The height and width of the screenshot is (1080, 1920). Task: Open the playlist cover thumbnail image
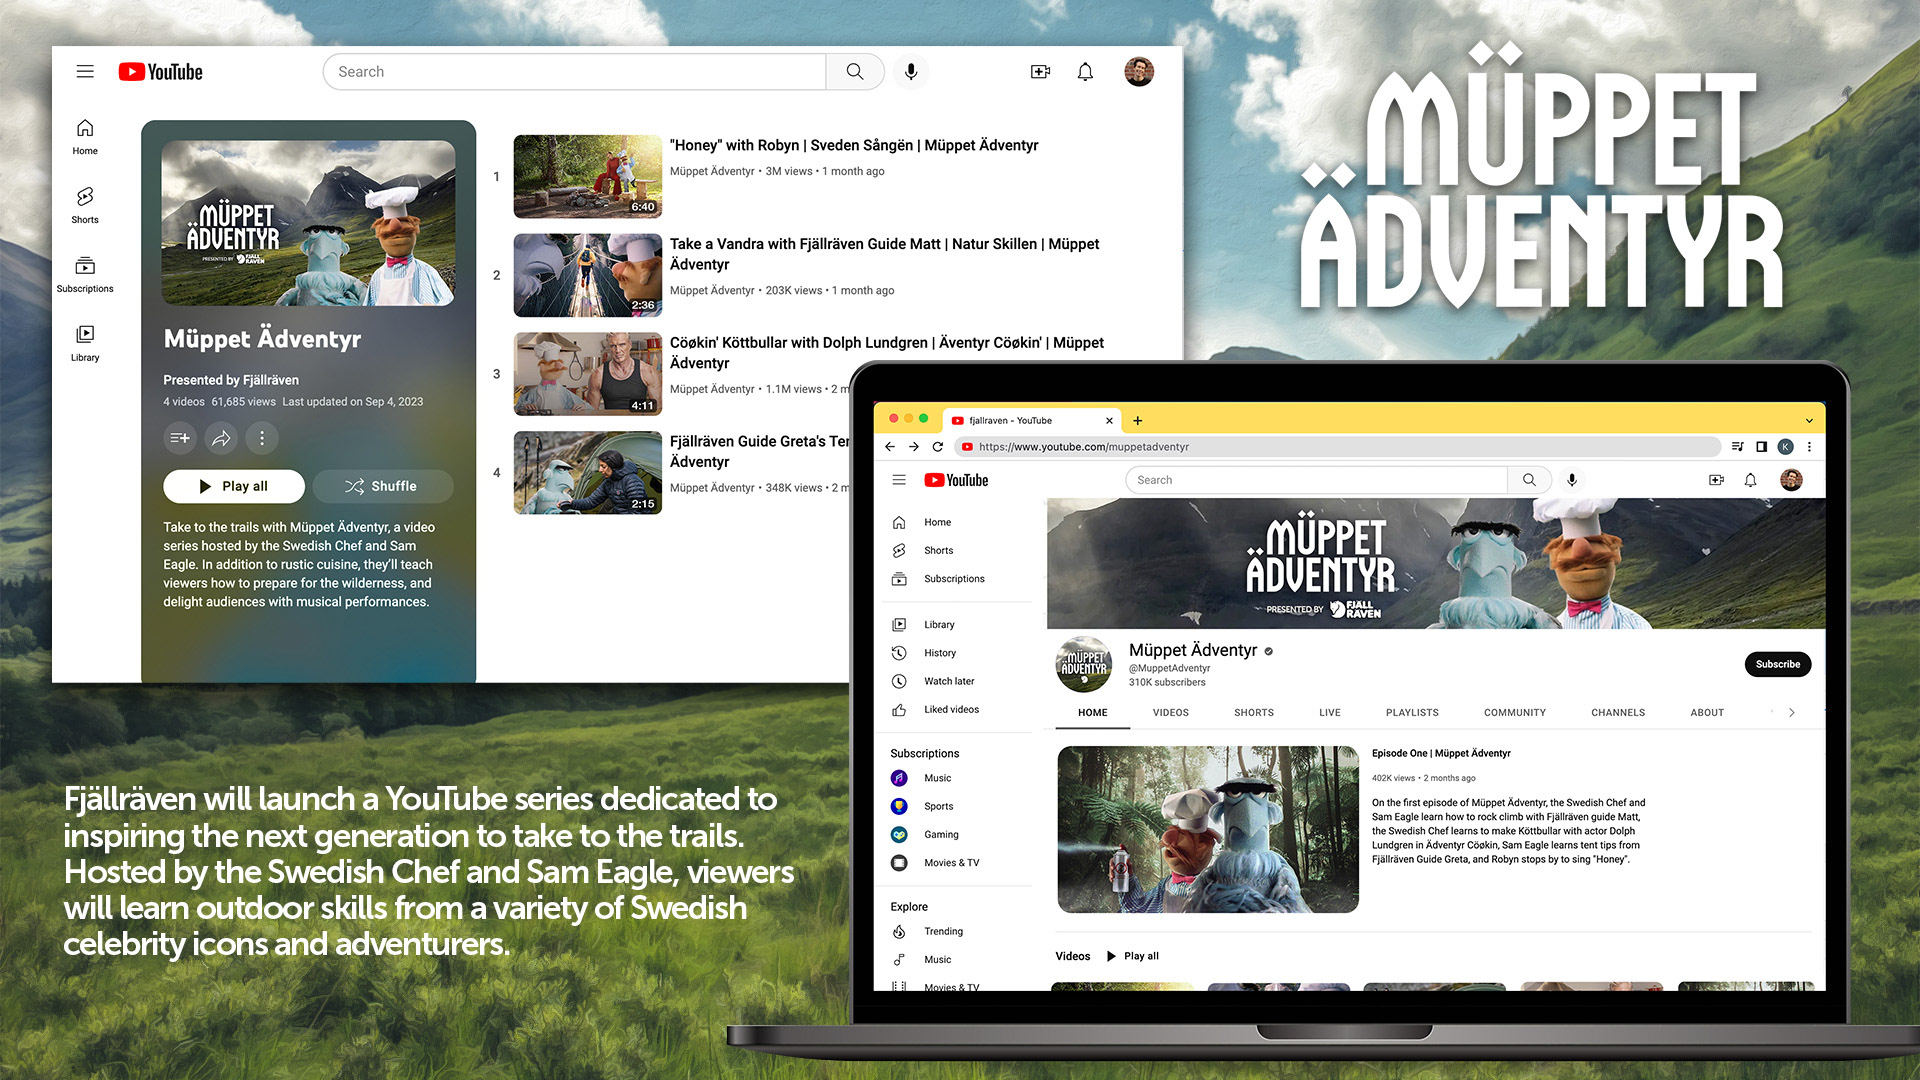[308, 223]
